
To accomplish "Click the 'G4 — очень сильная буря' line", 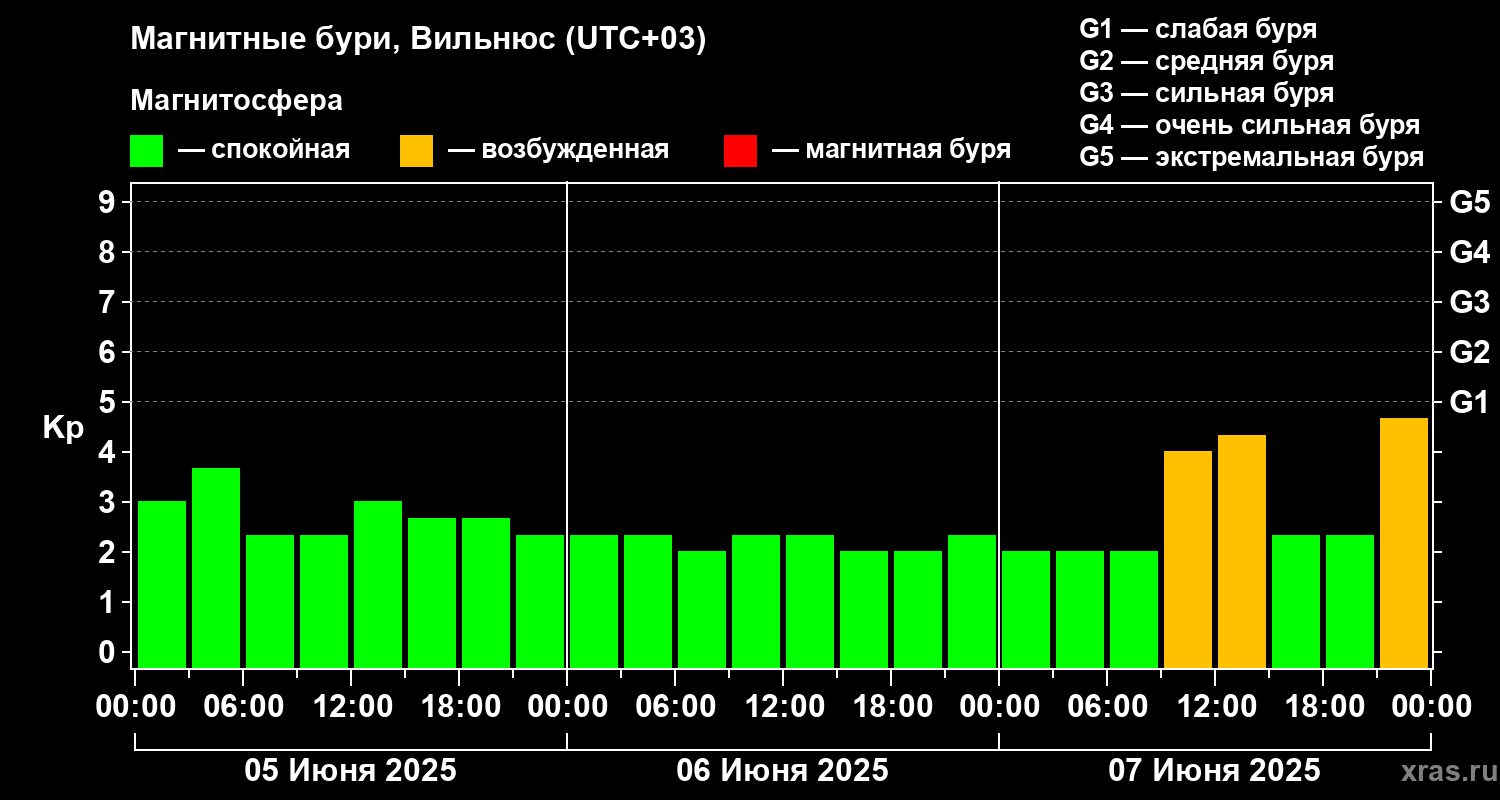I will (x=1250, y=125).
